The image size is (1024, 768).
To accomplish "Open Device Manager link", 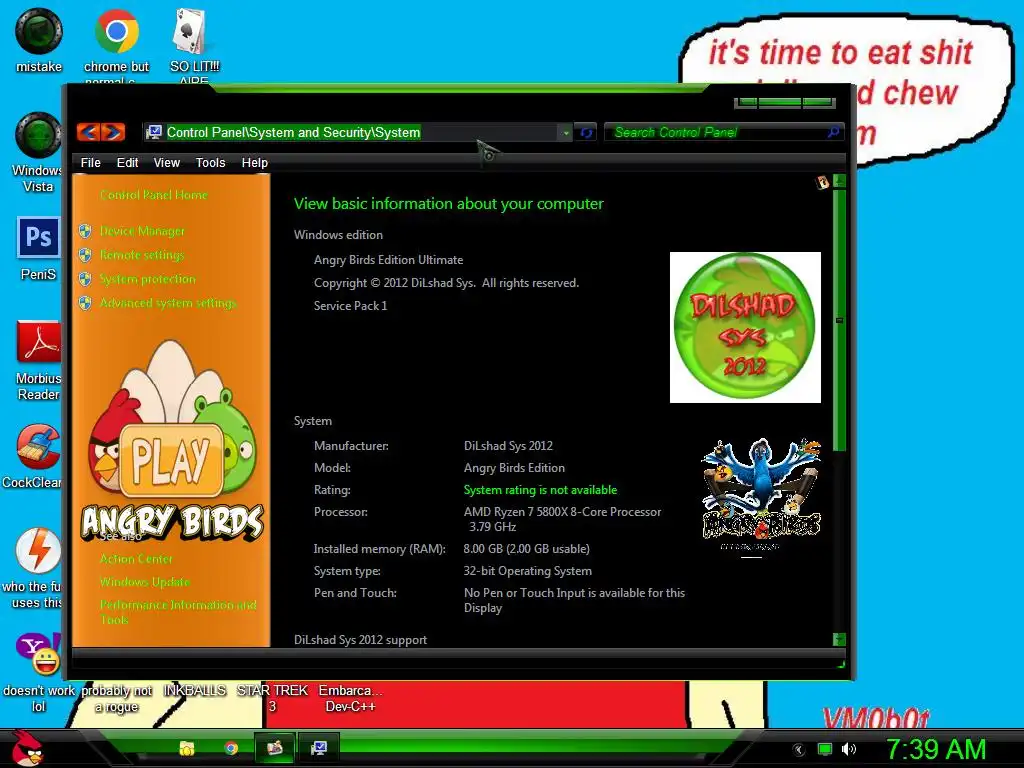I will tap(142, 231).
